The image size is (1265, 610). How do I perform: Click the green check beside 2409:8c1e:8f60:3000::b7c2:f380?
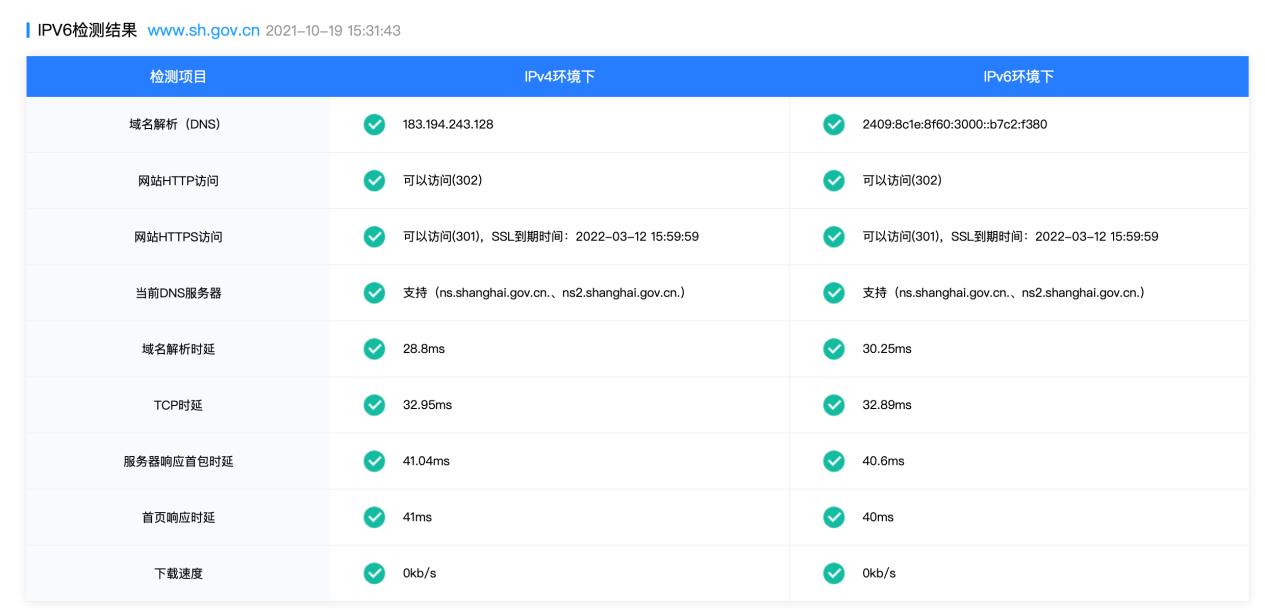click(x=833, y=125)
